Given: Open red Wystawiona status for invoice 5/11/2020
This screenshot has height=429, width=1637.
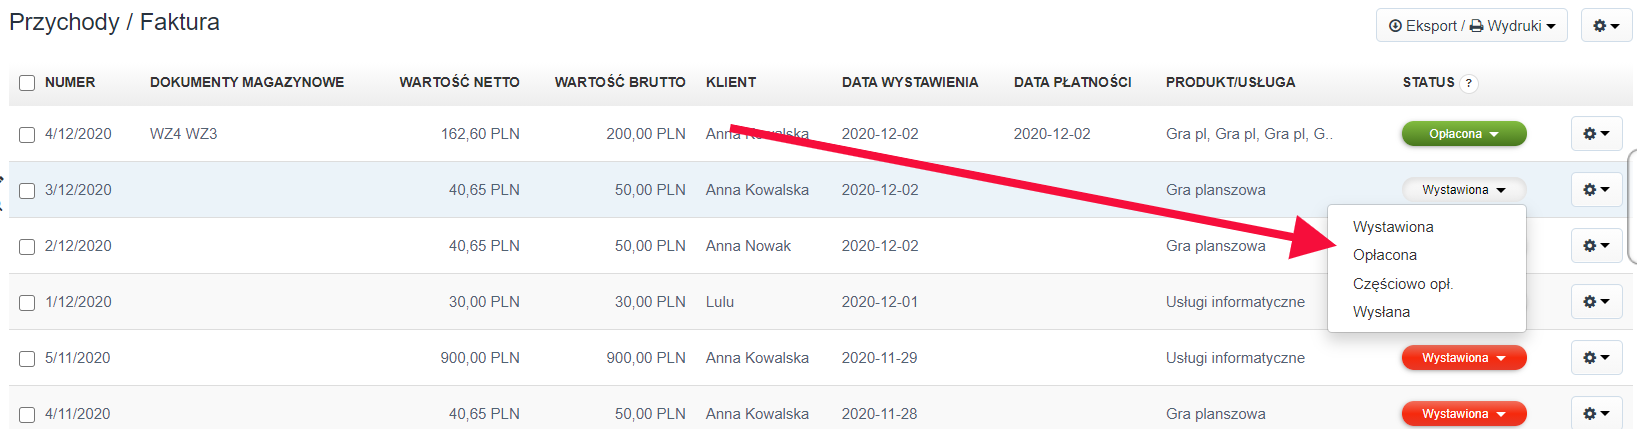Looking at the screenshot, I should click(x=1464, y=358).
